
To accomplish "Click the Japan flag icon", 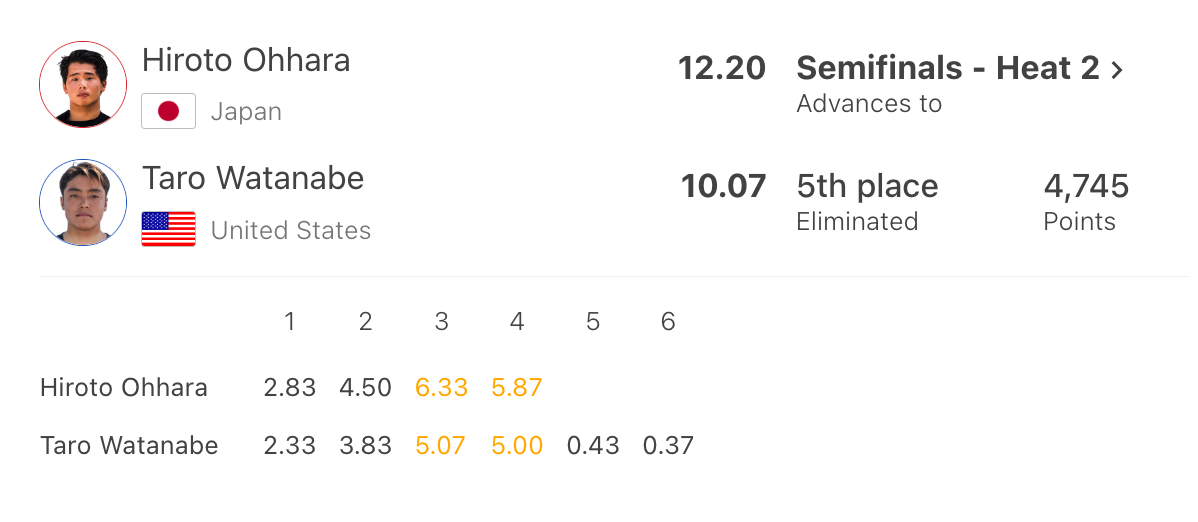I will click(168, 111).
